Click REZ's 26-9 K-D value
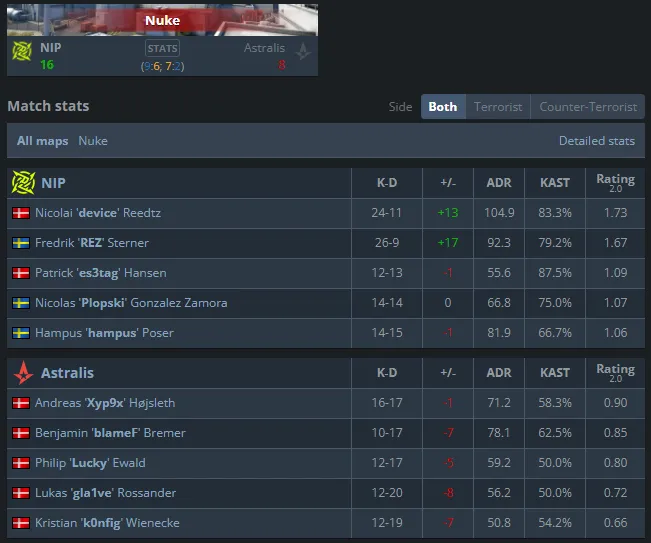Screen dimensions: 651x543 tap(387, 242)
